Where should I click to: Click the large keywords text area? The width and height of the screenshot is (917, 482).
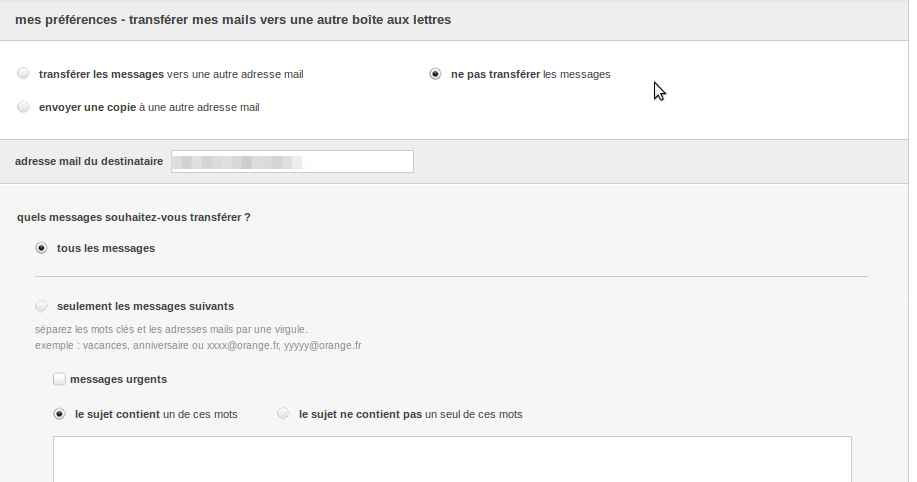pyautogui.click(x=451, y=458)
